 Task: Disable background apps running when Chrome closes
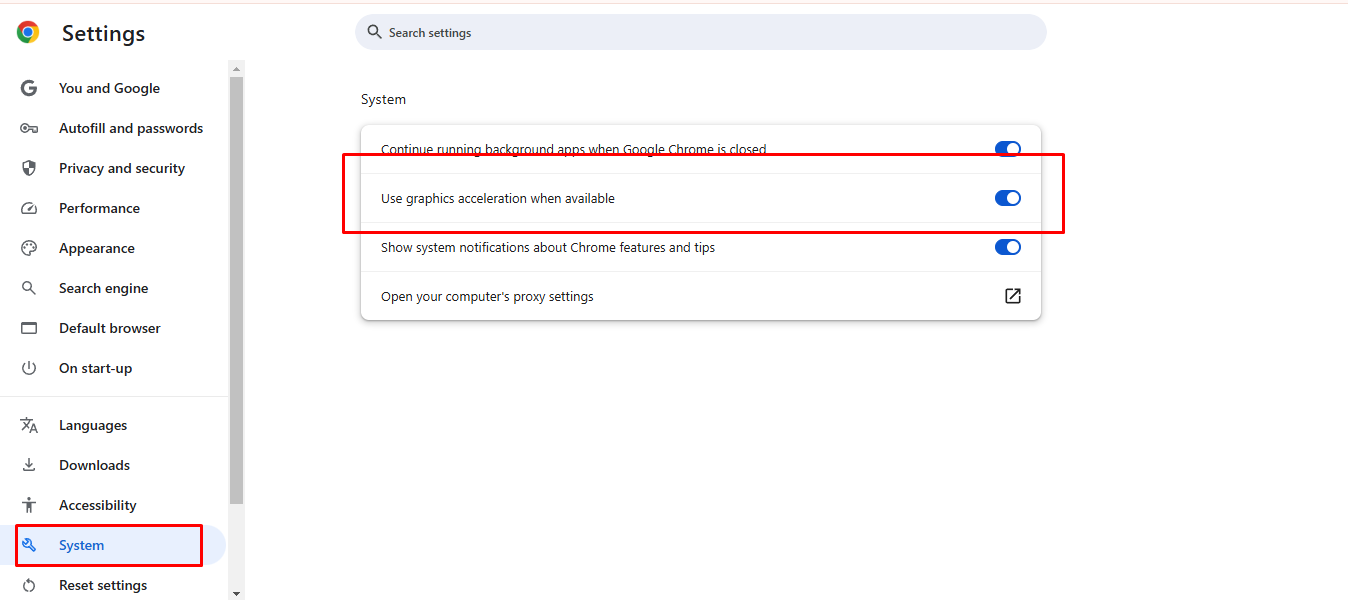tap(1007, 148)
